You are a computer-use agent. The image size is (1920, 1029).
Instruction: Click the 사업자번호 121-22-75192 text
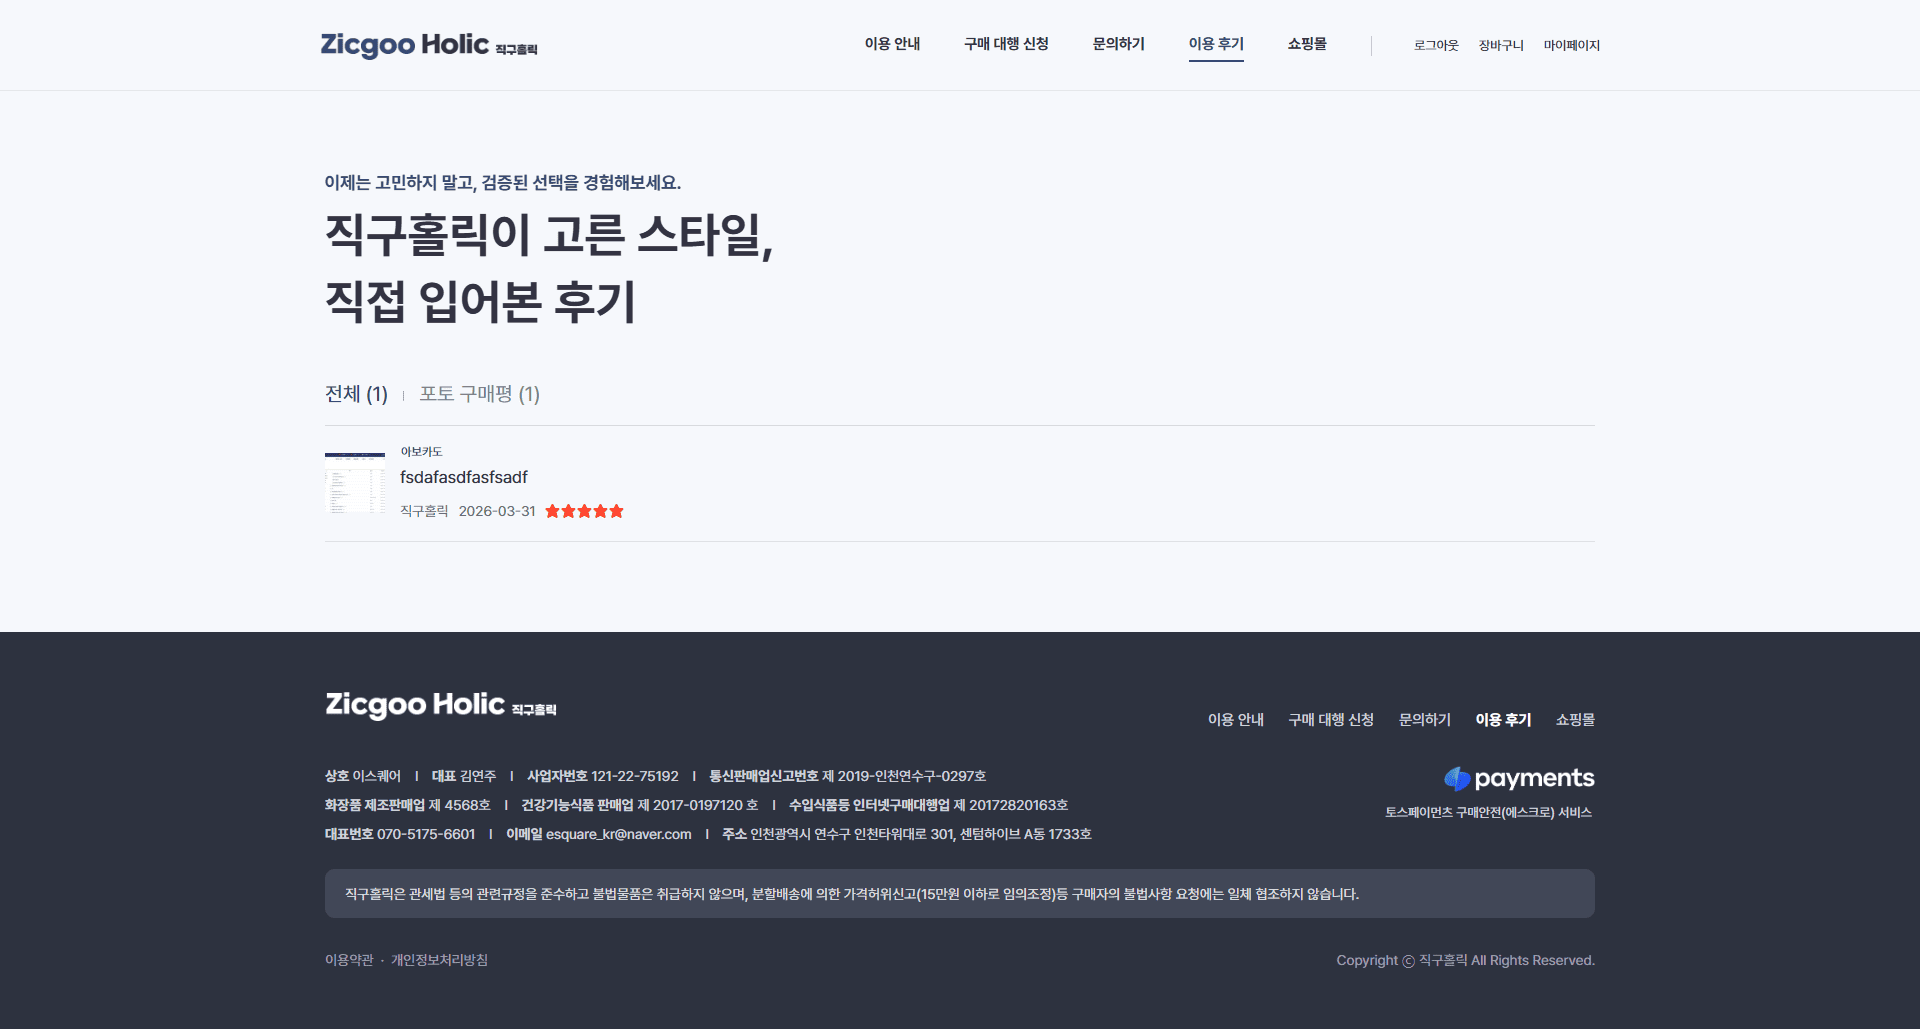point(602,776)
